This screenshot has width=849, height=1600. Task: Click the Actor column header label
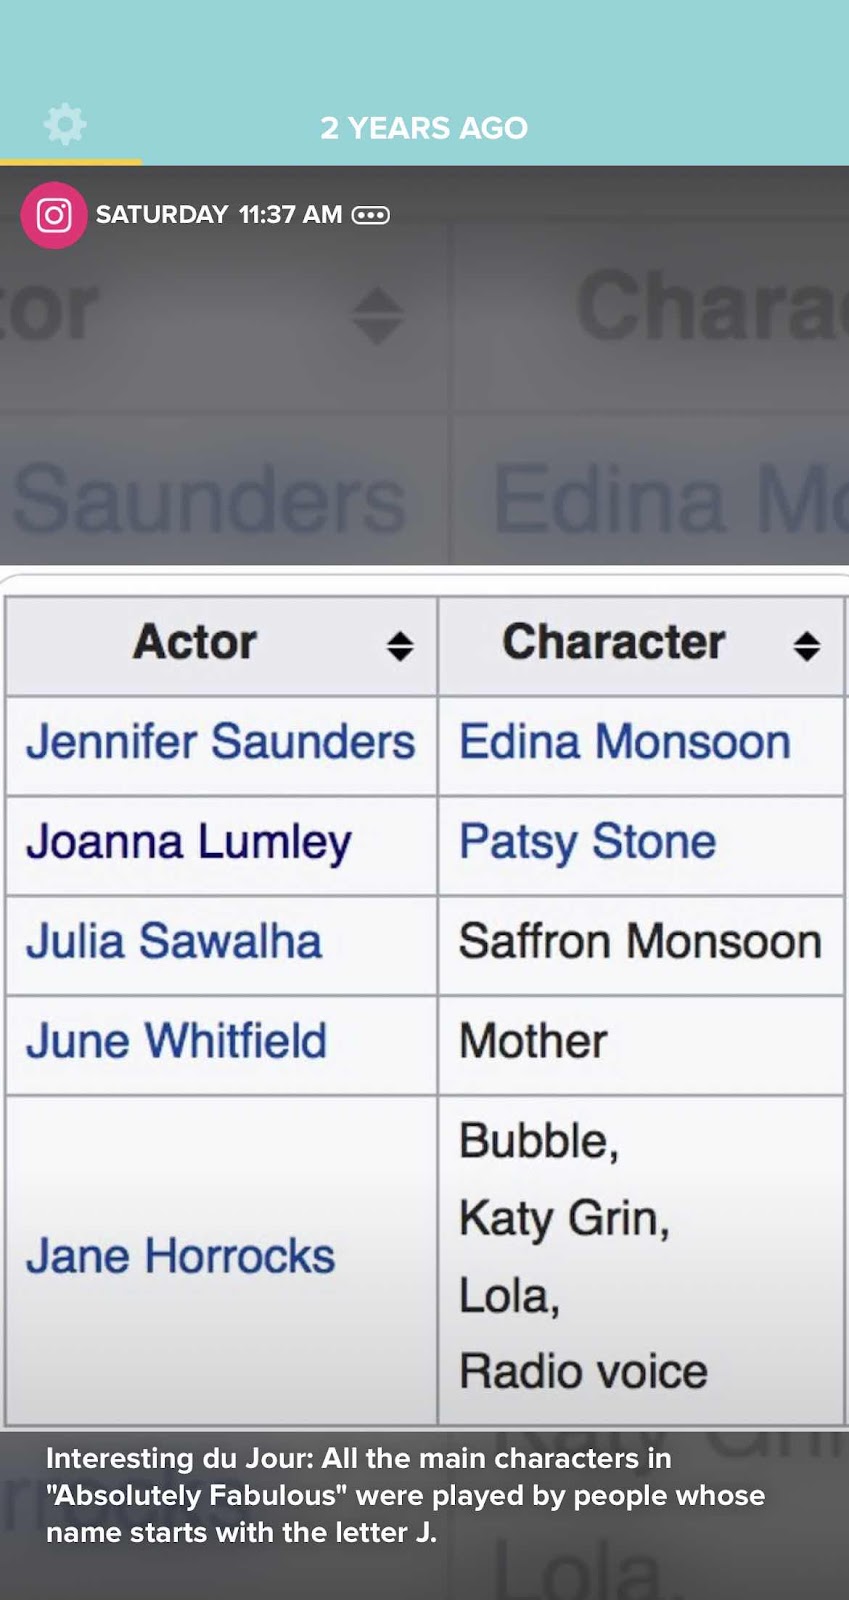point(196,642)
